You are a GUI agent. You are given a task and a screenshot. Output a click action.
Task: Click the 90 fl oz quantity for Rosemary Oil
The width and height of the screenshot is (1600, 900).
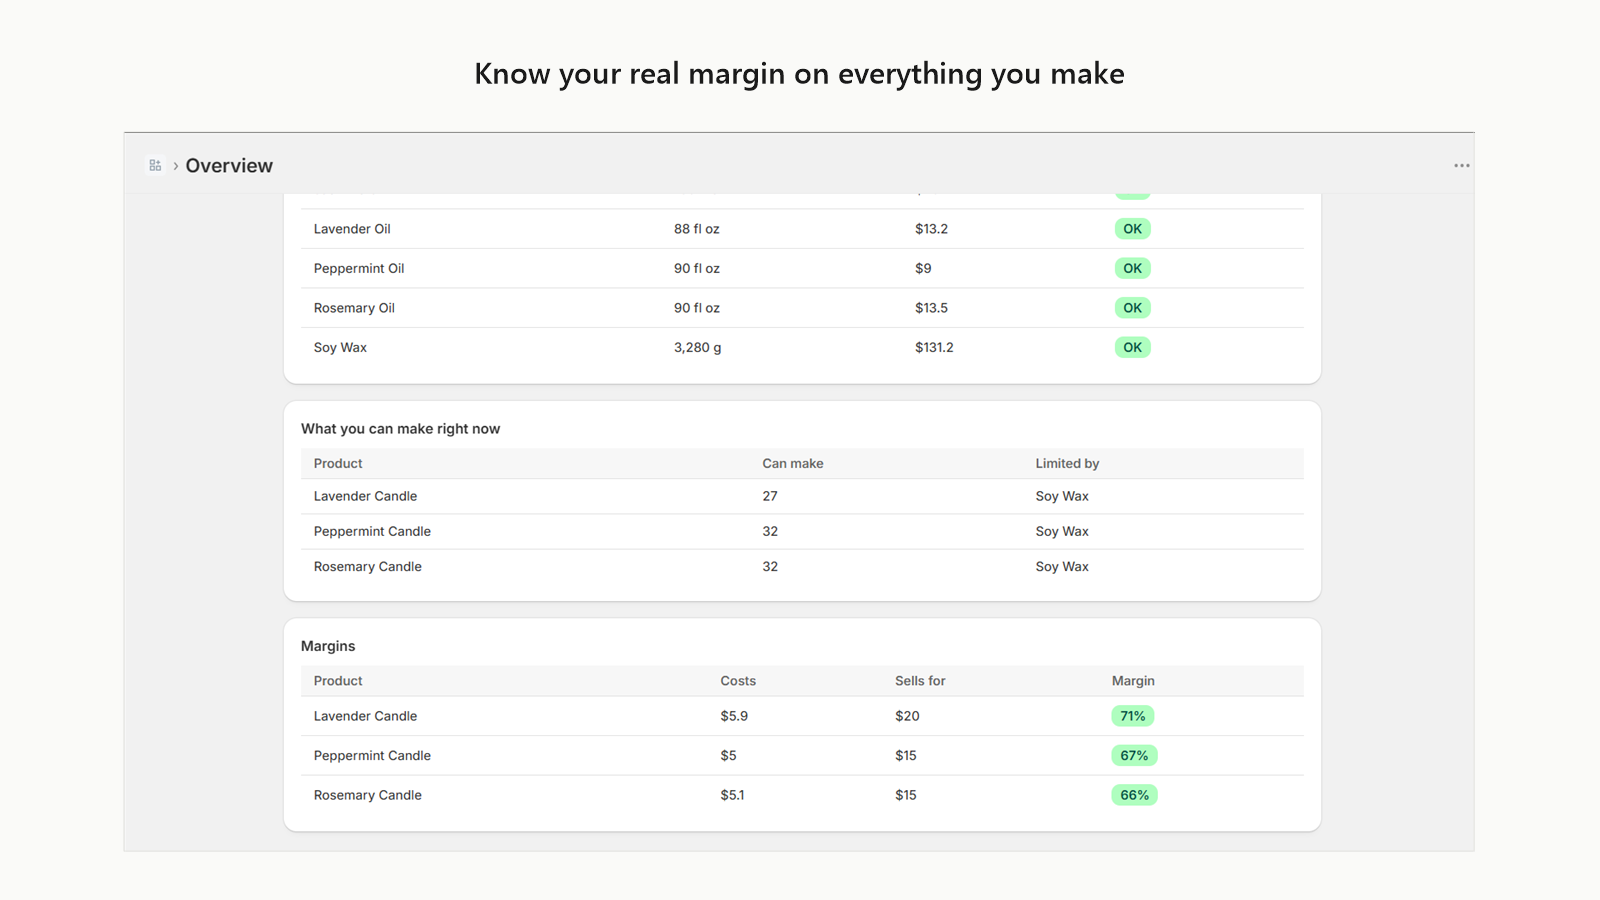pos(697,308)
